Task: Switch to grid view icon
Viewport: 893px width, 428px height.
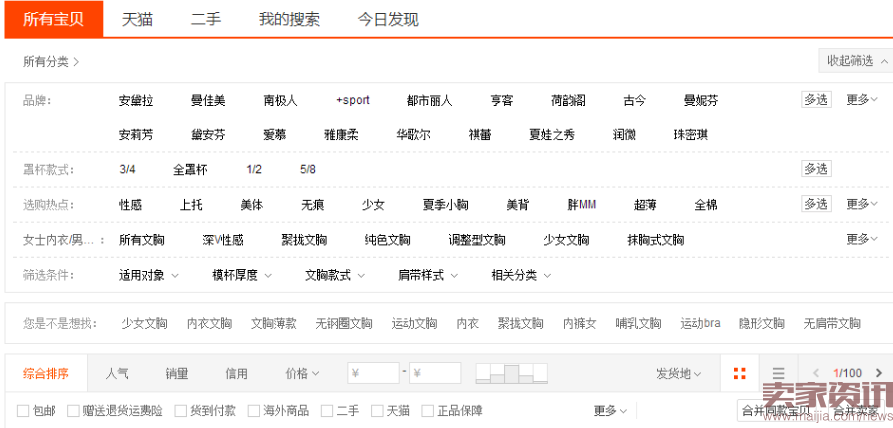Action: (x=739, y=374)
